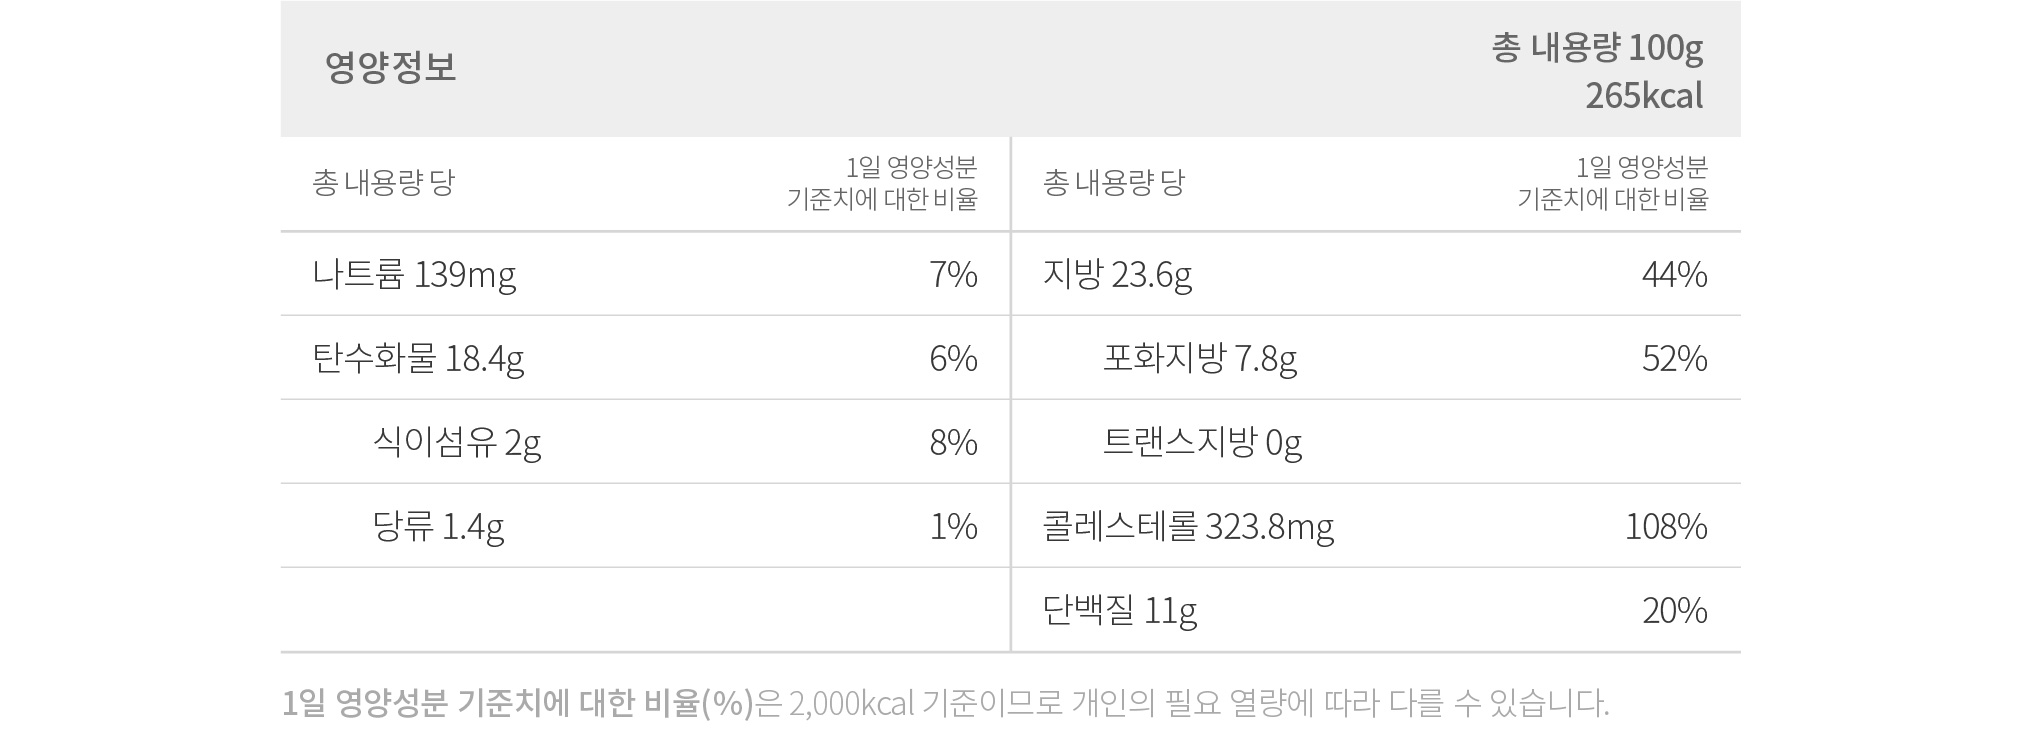Select the 당류 1.4g entry
The height and width of the screenshot is (729, 2021).
438,527
